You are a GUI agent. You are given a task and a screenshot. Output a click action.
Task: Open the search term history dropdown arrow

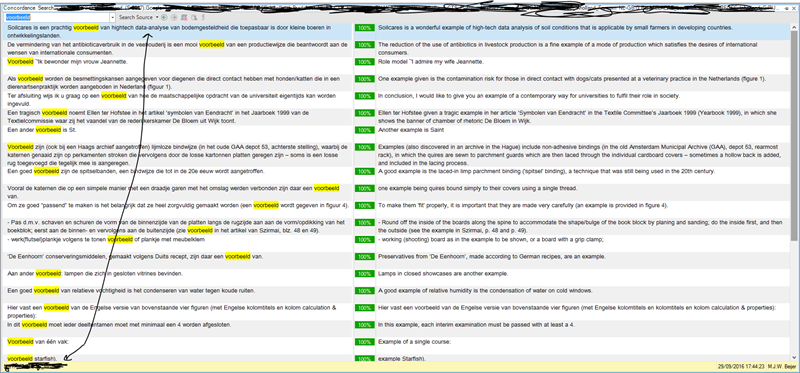coord(112,17)
